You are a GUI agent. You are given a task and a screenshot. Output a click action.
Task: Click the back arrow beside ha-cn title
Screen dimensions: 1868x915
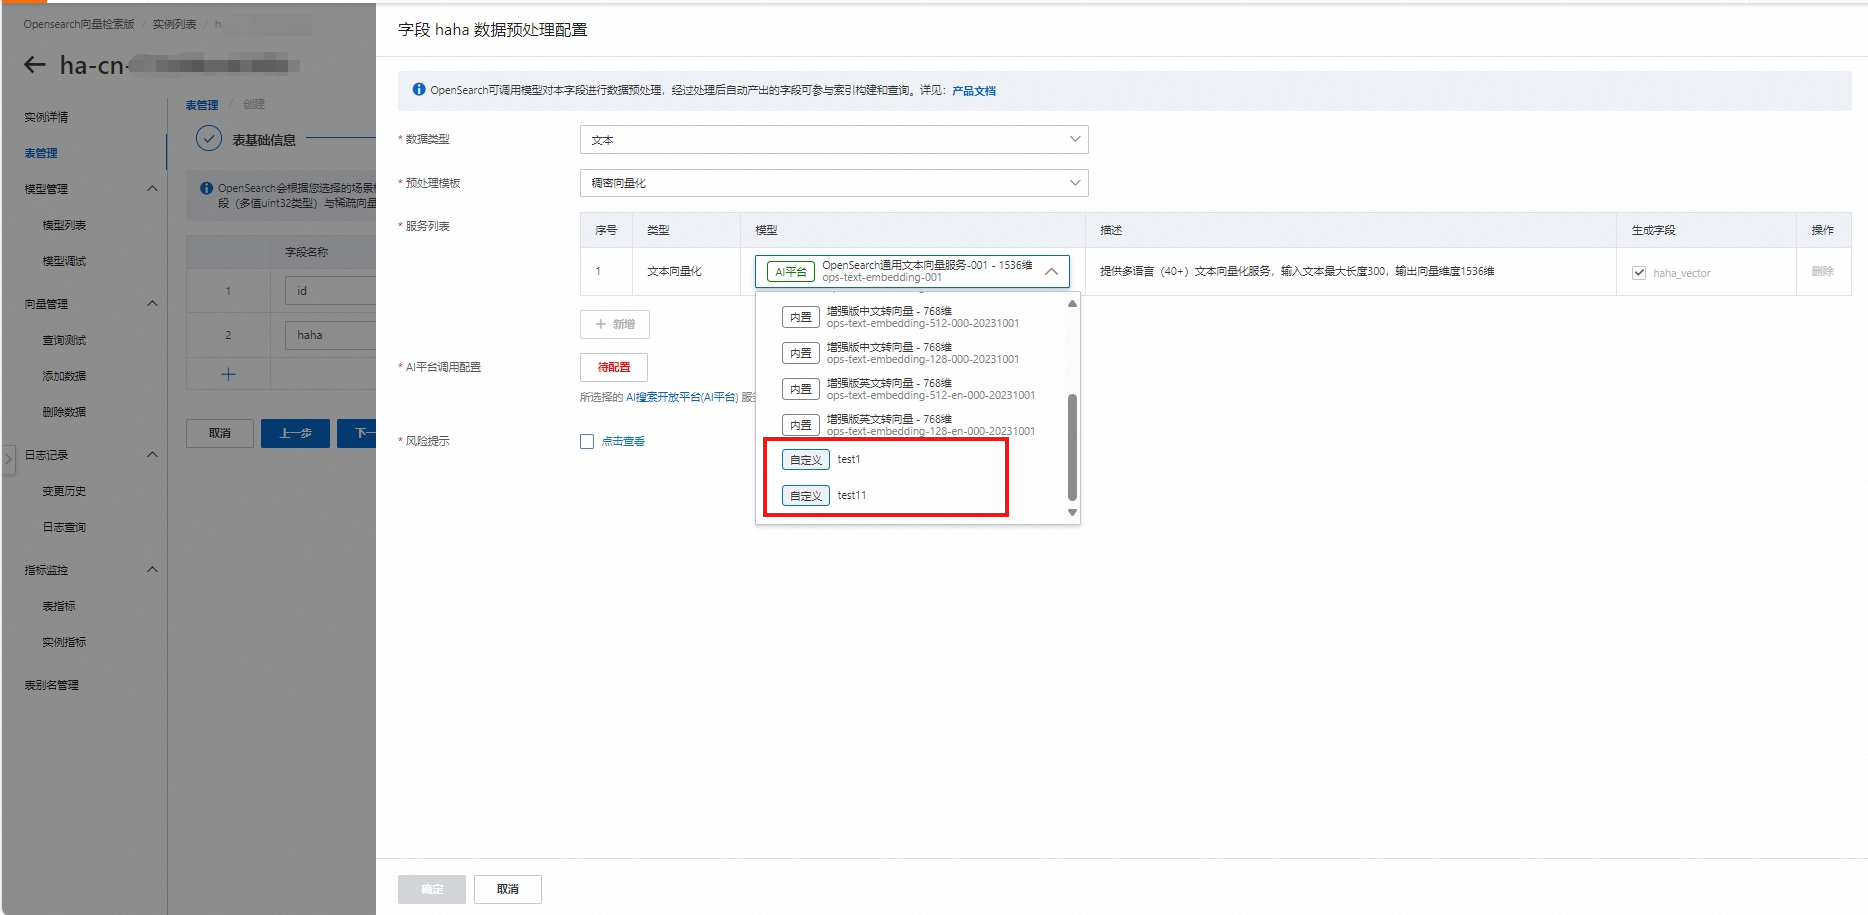(35, 65)
